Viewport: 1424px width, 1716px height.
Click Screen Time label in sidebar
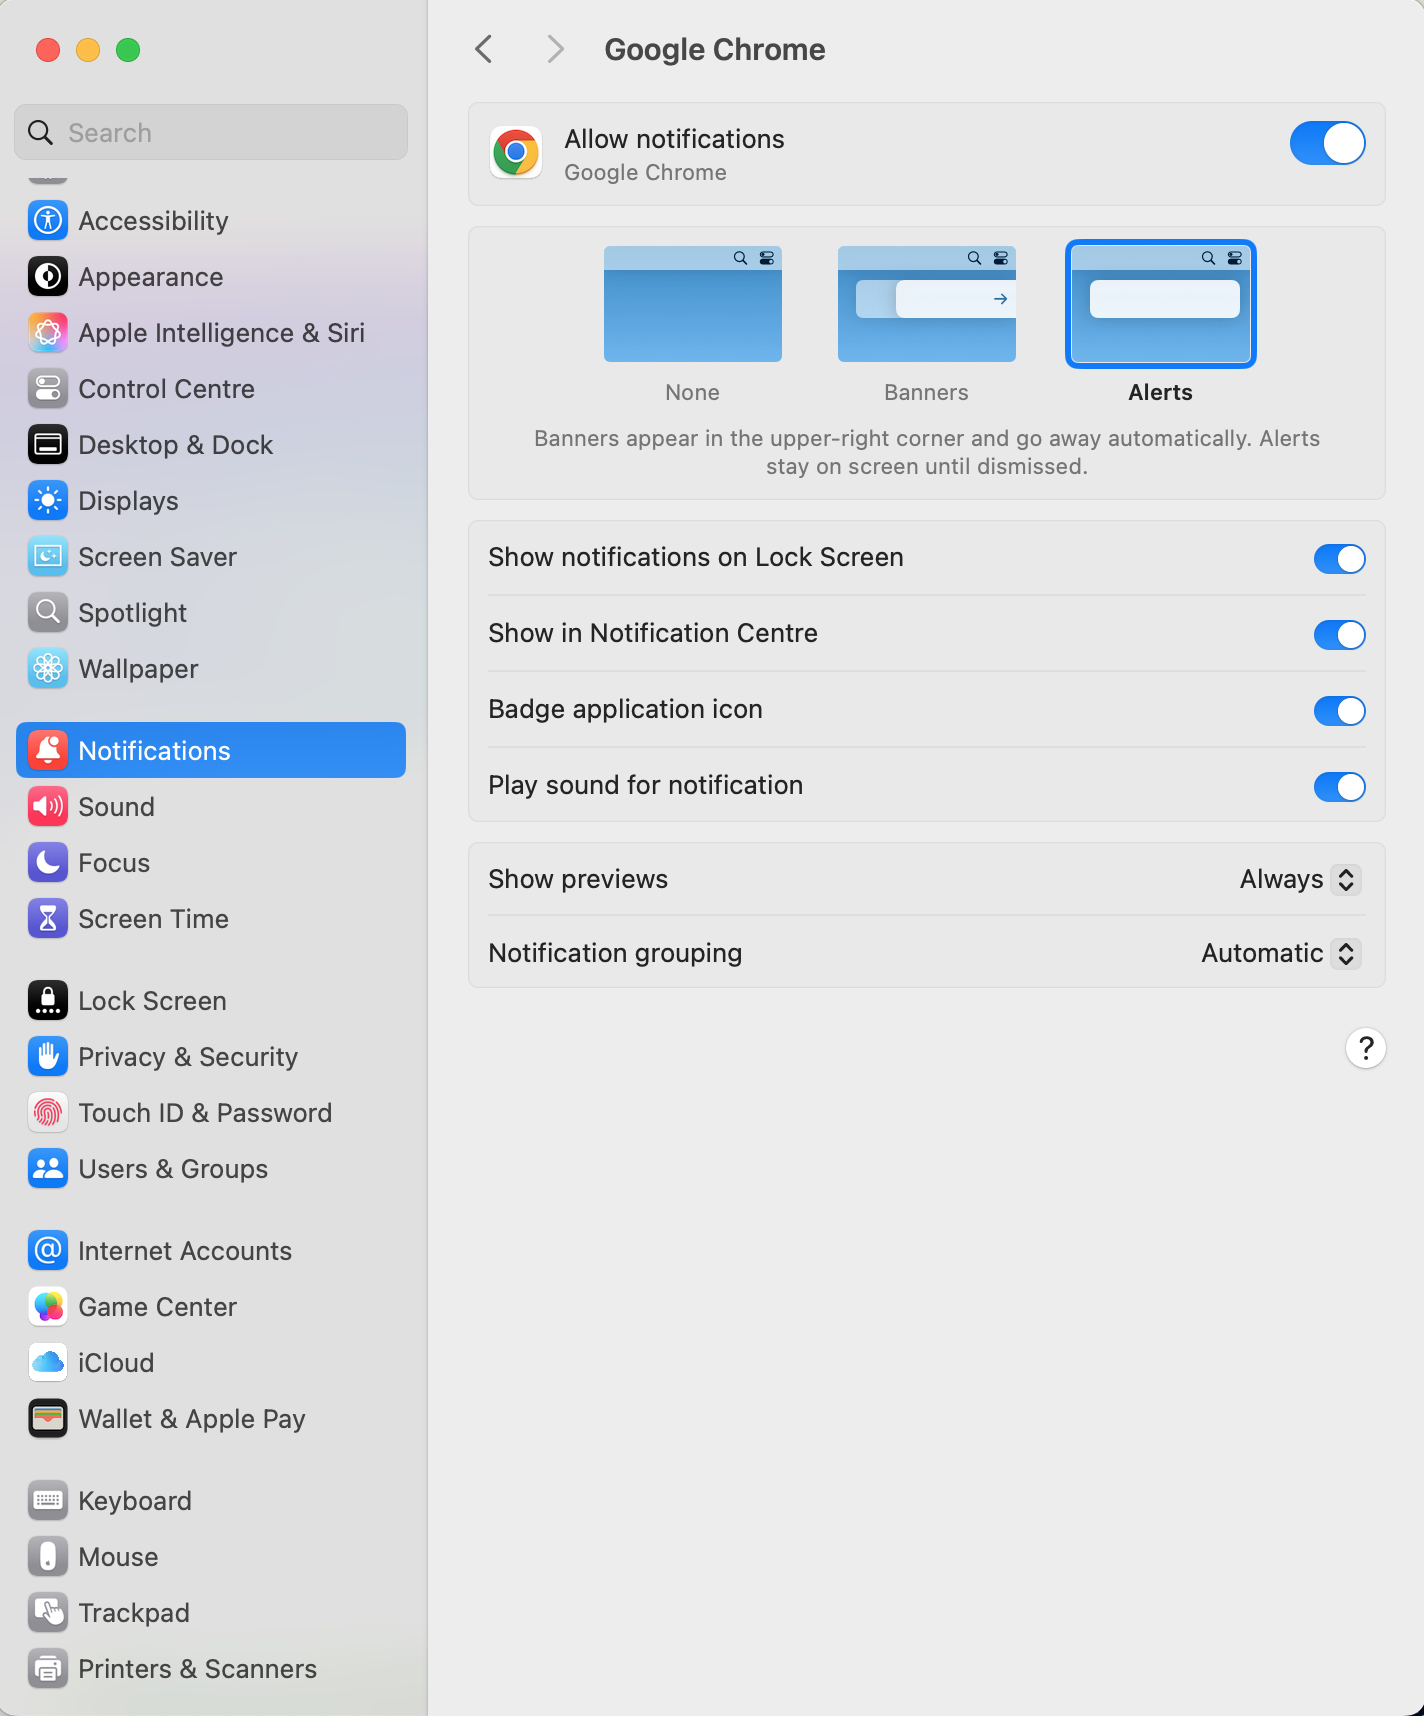tap(153, 919)
